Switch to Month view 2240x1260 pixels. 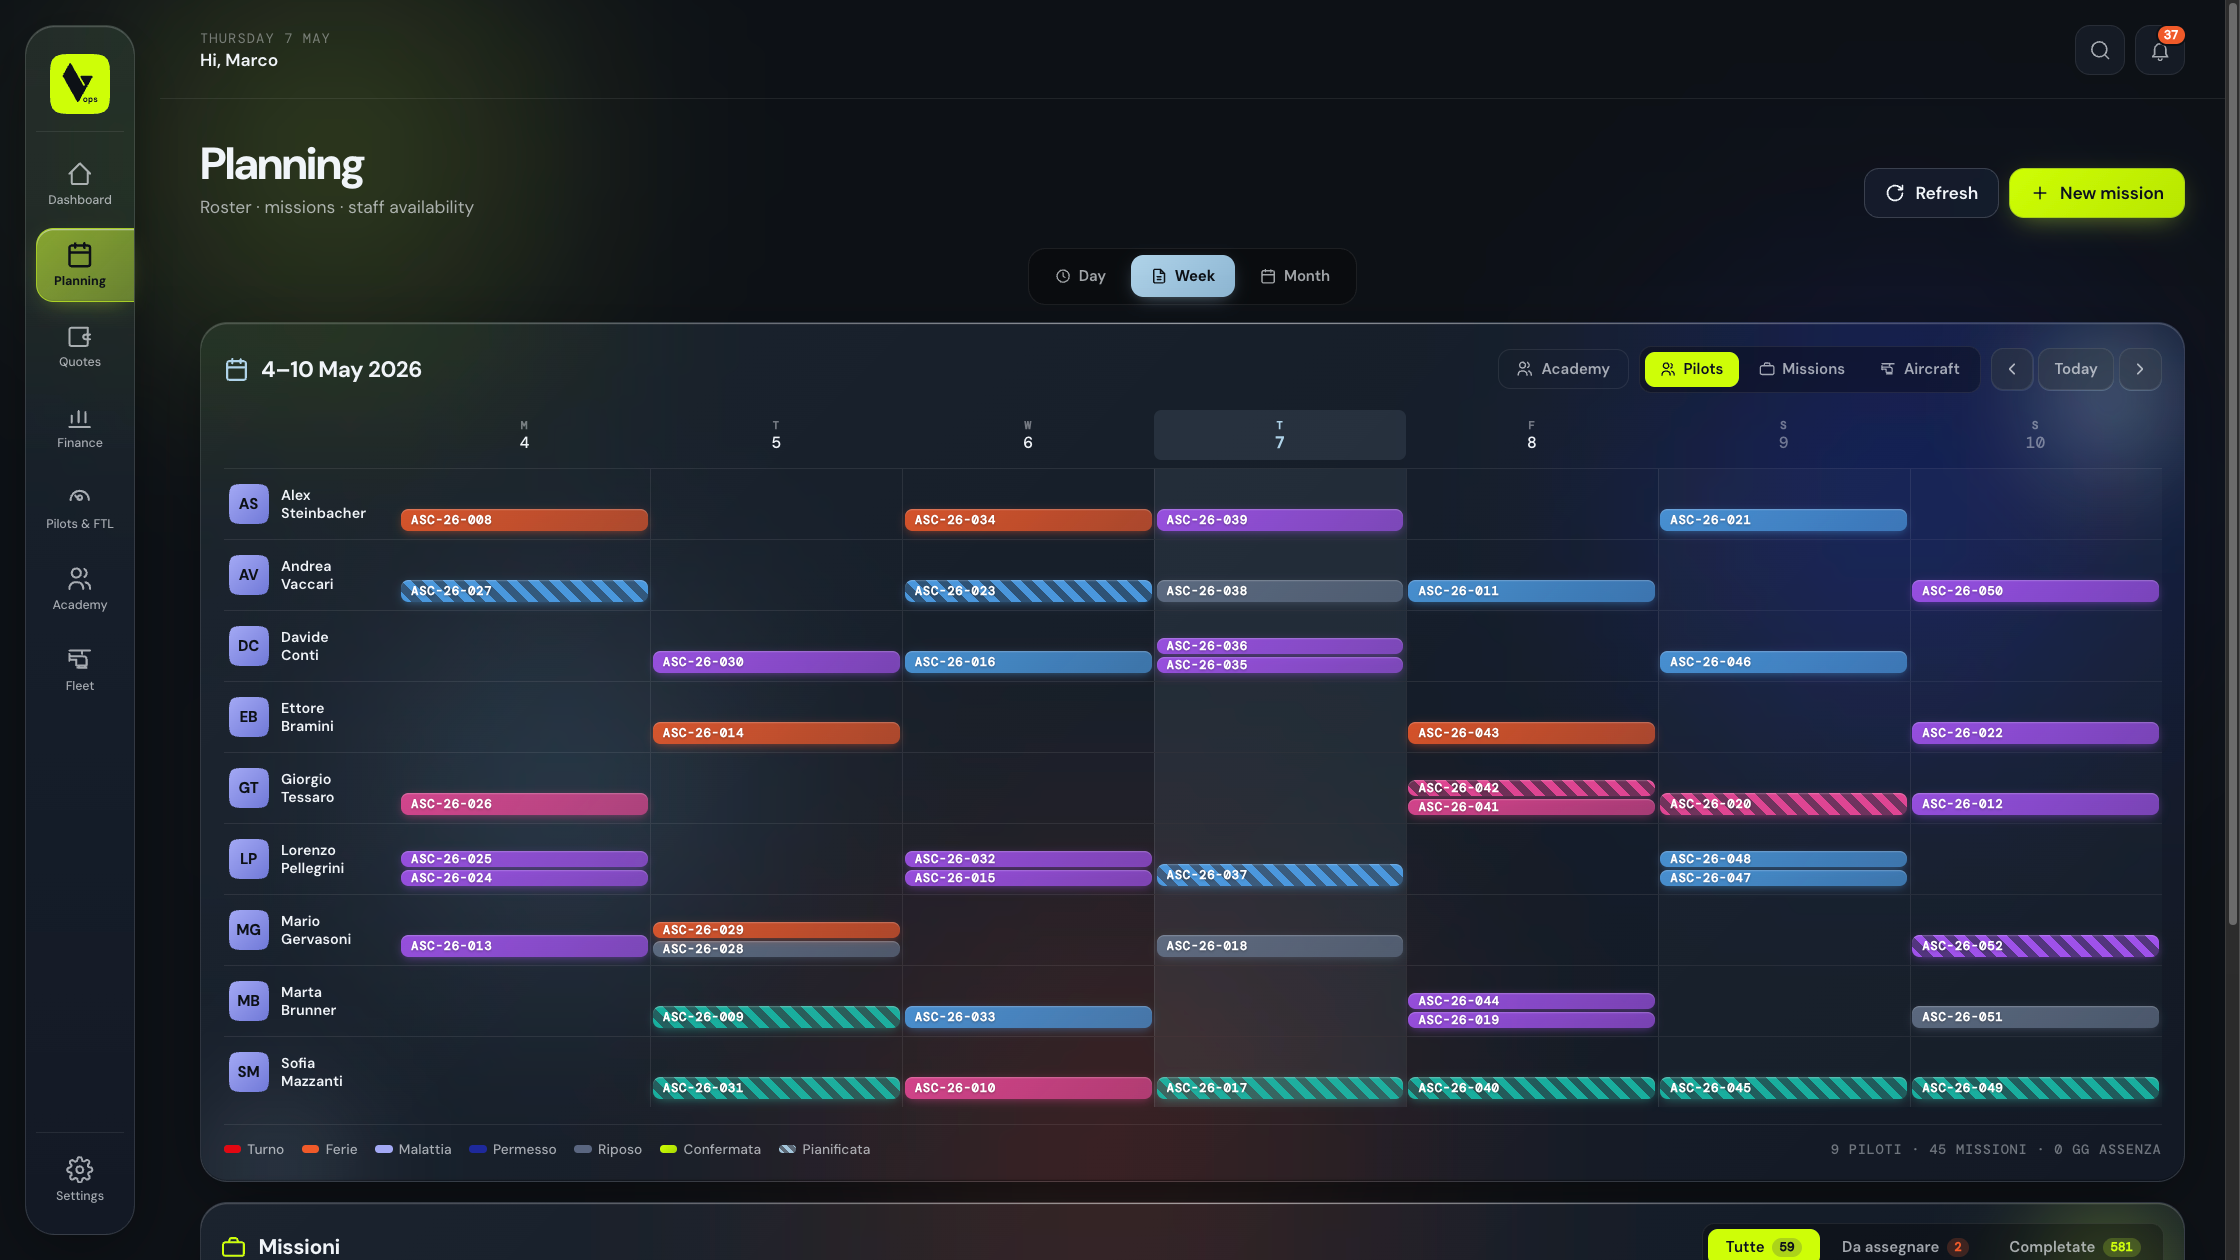point(1295,276)
